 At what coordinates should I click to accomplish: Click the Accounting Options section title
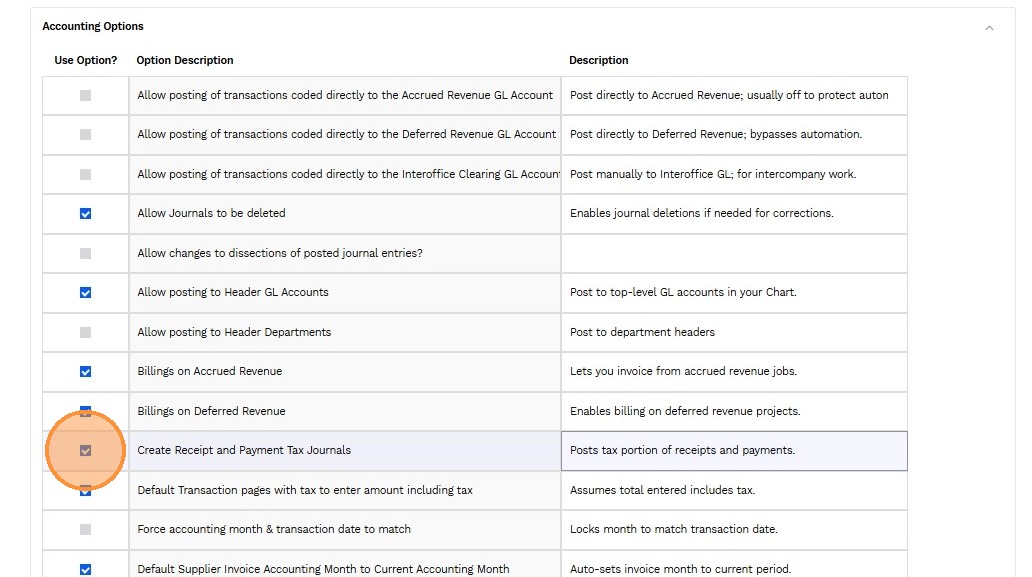click(x=93, y=26)
